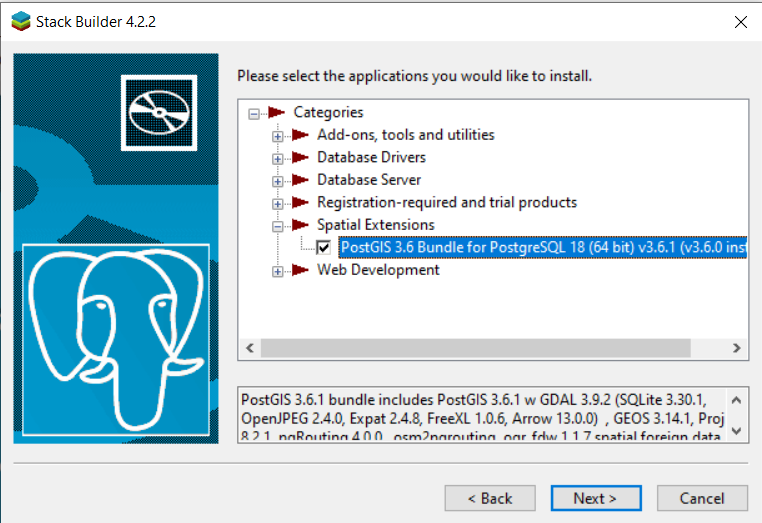The height and width of the screenshot is (523, 762).
Task: Expand the Database Server category
Action: click(x=277, y=181)
